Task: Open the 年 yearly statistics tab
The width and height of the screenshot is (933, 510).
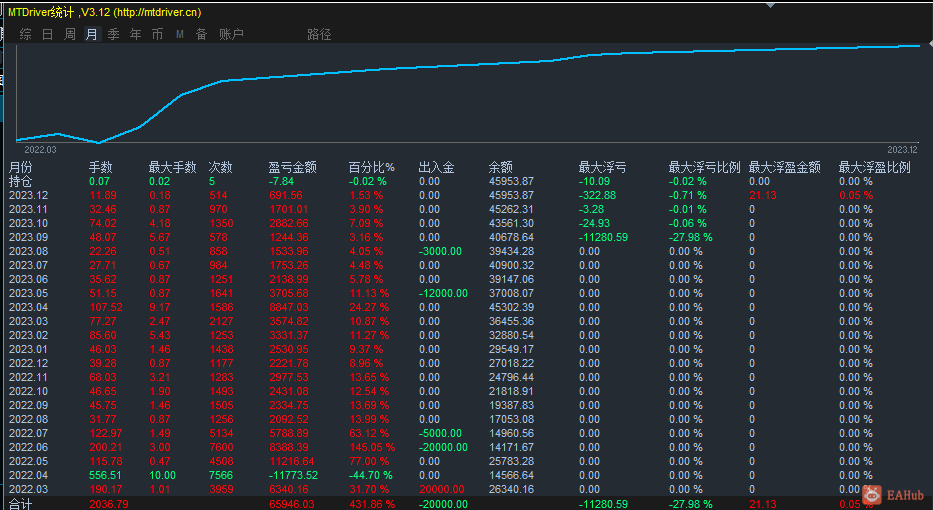Action: click(x=136, y=35)
